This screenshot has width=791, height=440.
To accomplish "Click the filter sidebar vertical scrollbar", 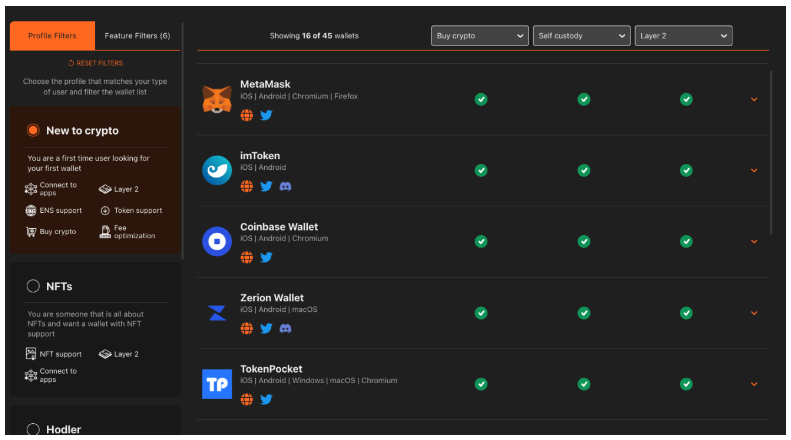I will click(183, 141).
